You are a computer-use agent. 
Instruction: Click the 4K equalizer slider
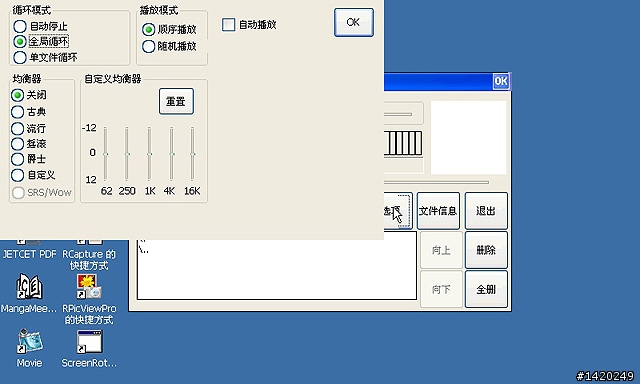coord(171,154)
